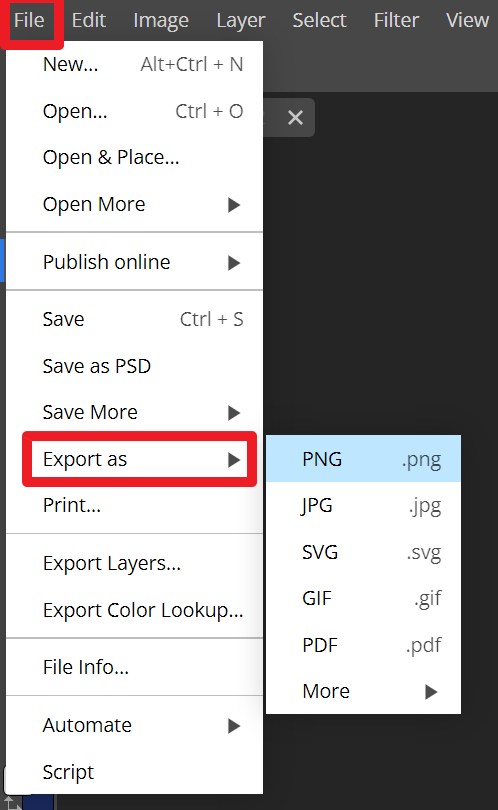Open the File menu
The width and height of the screenshot is (498, 810).
point(30,21)
